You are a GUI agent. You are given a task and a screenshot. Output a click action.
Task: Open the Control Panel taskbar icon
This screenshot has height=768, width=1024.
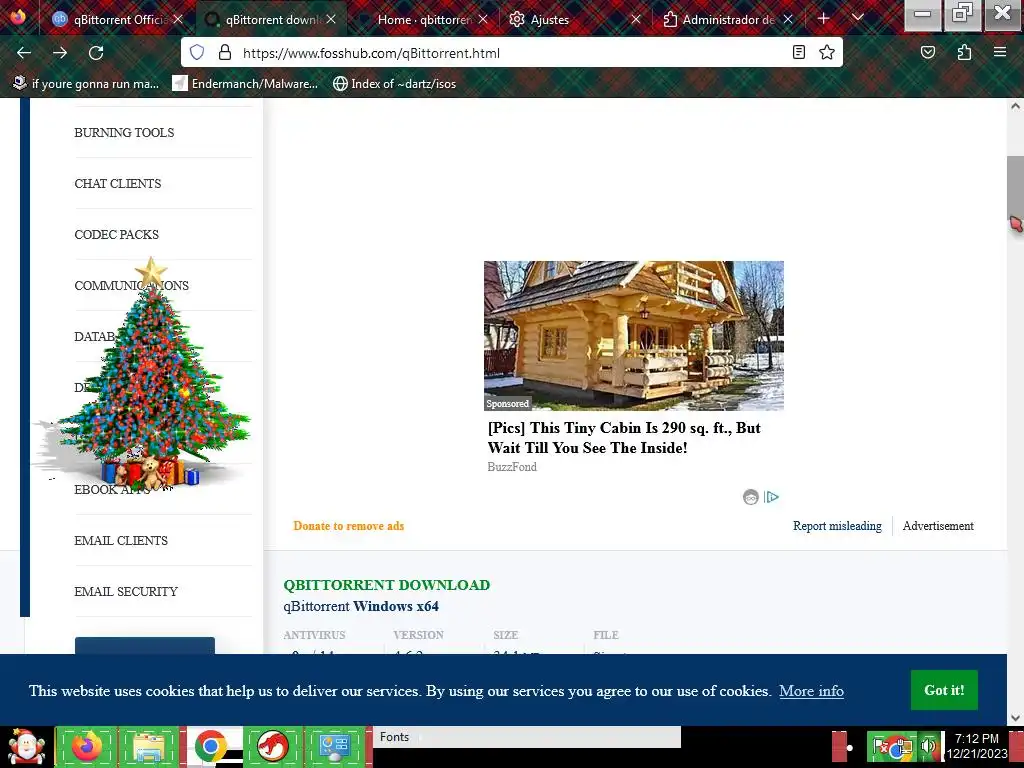[x=335, y=747]
